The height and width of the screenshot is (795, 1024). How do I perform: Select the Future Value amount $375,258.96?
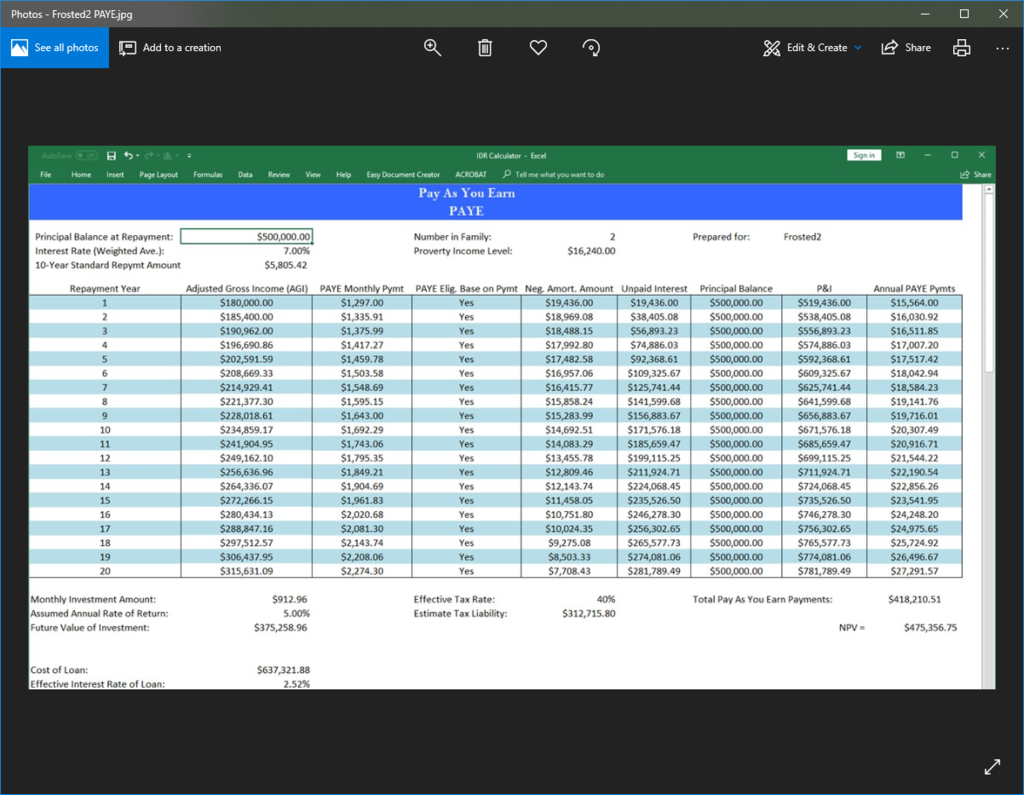tap(280, 628)
